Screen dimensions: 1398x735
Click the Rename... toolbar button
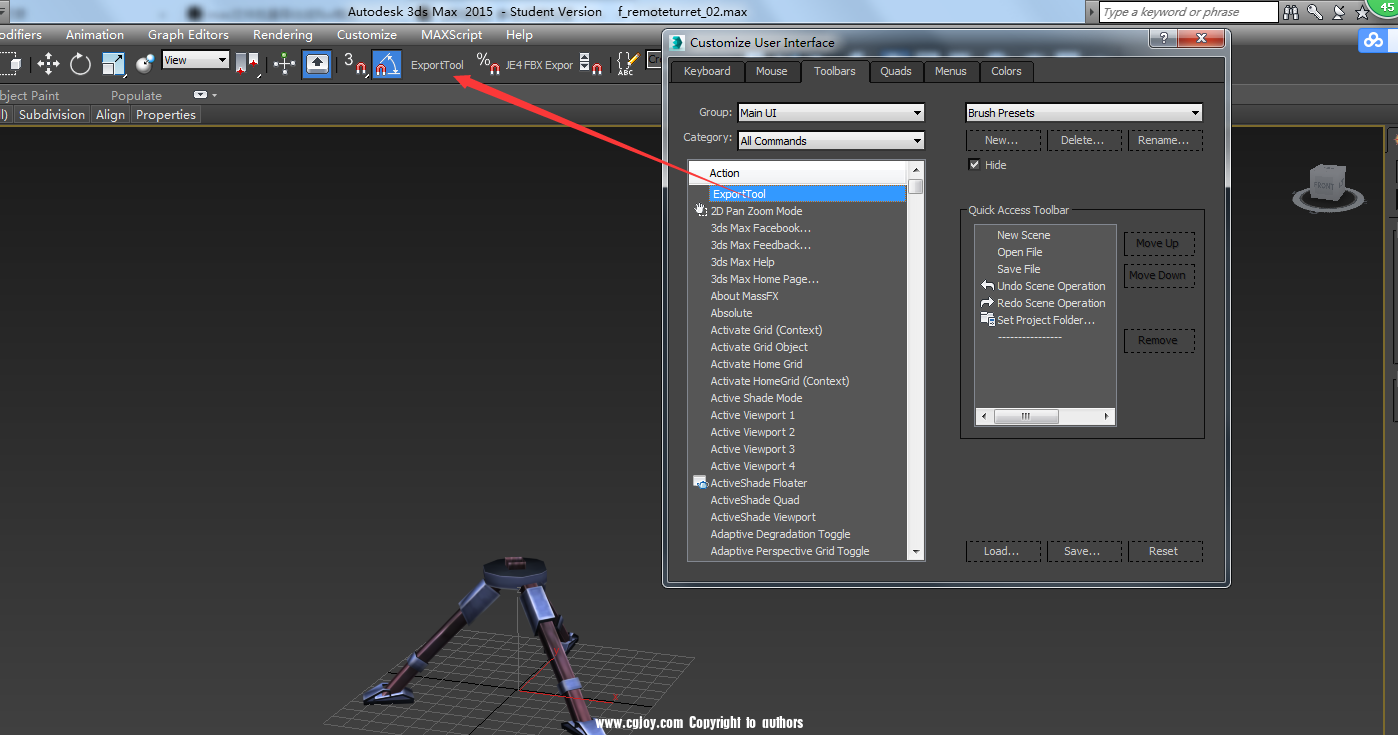[x=1165, y=140]
